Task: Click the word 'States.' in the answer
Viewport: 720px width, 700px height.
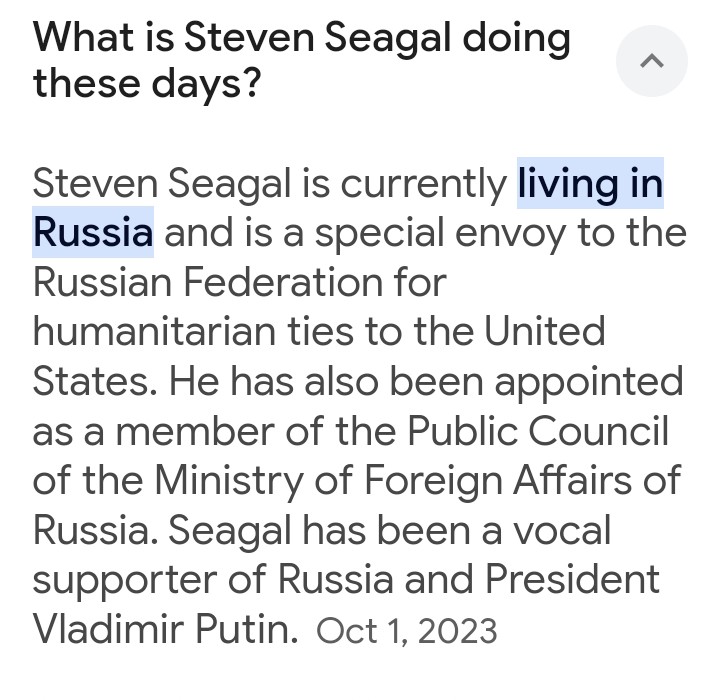Action: pos(95,381)
